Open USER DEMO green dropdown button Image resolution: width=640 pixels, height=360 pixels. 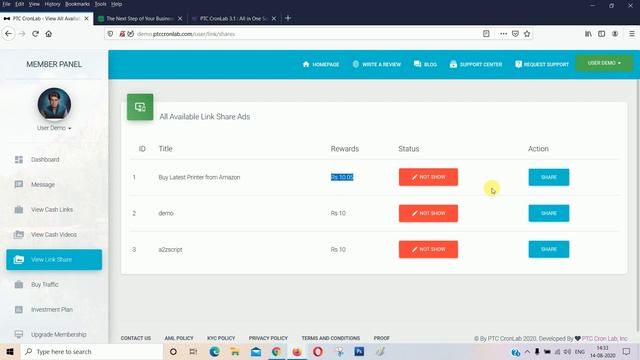[x=604, y=63]
